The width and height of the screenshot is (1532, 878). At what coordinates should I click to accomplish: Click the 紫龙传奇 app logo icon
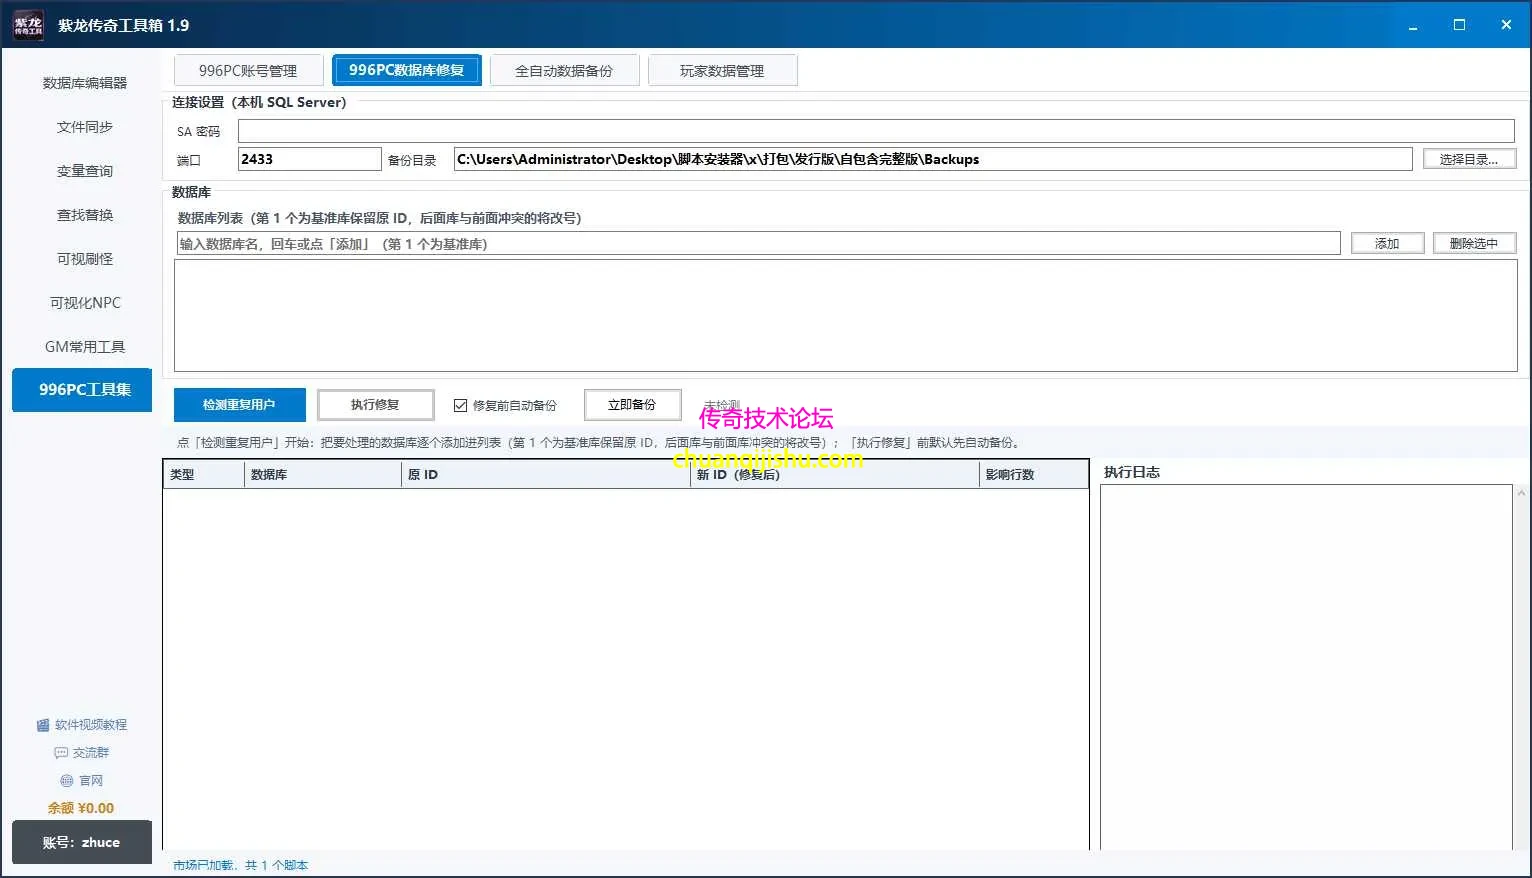[28, 25]
